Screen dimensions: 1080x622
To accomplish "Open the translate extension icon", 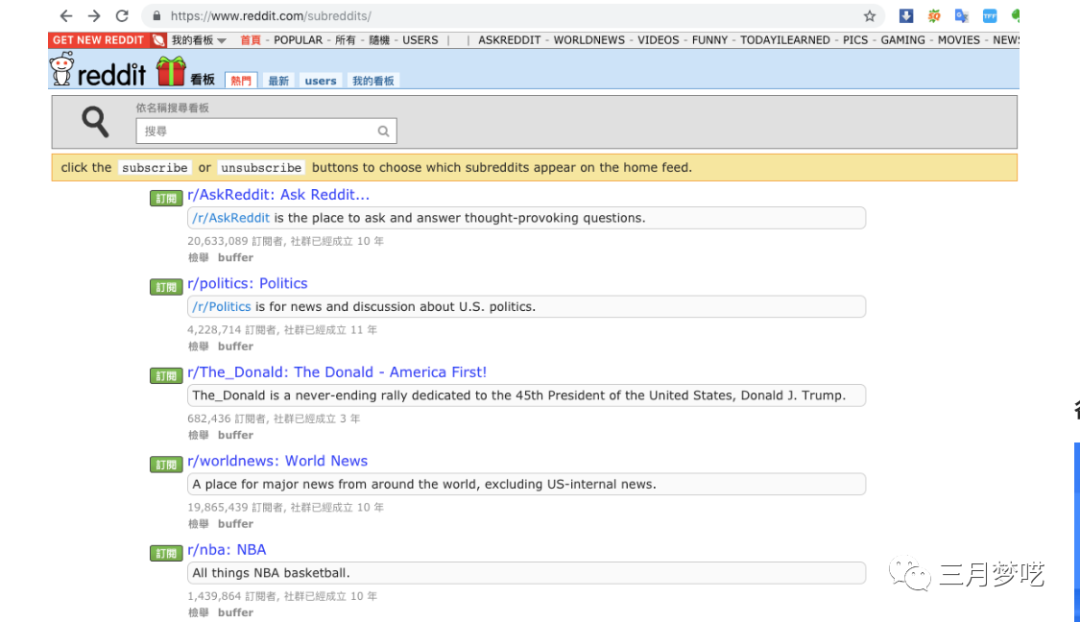I will pos(961,16).
